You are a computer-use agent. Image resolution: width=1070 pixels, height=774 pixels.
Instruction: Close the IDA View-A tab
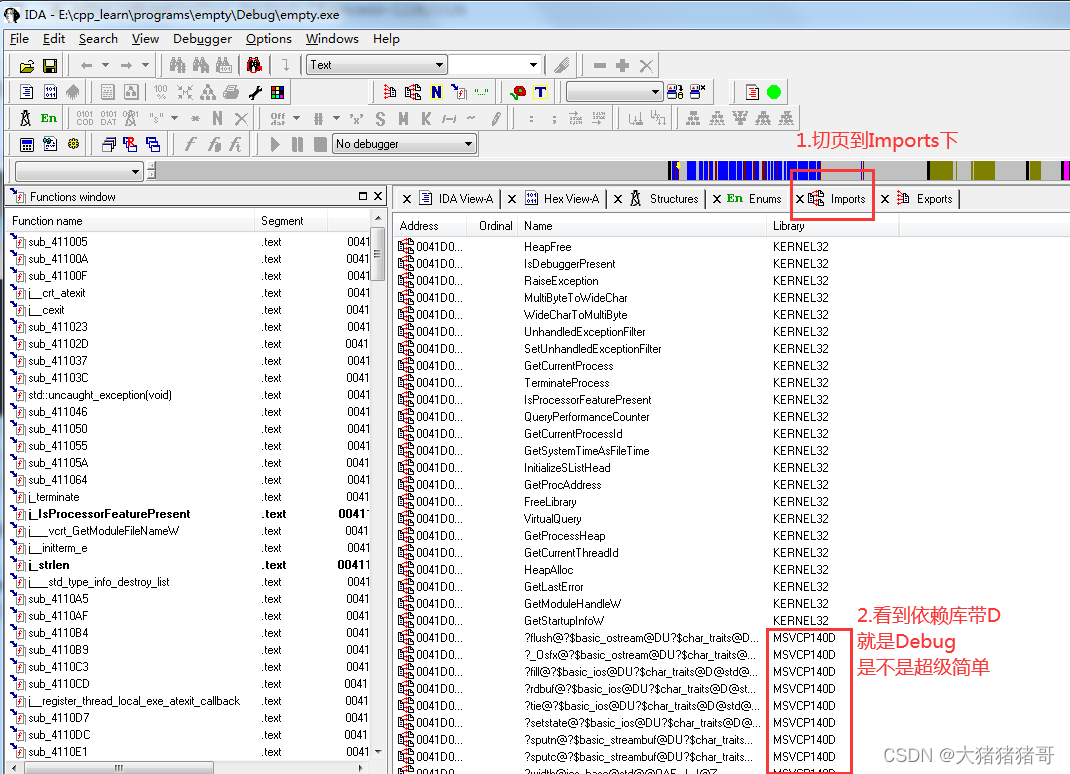point(407,199)
